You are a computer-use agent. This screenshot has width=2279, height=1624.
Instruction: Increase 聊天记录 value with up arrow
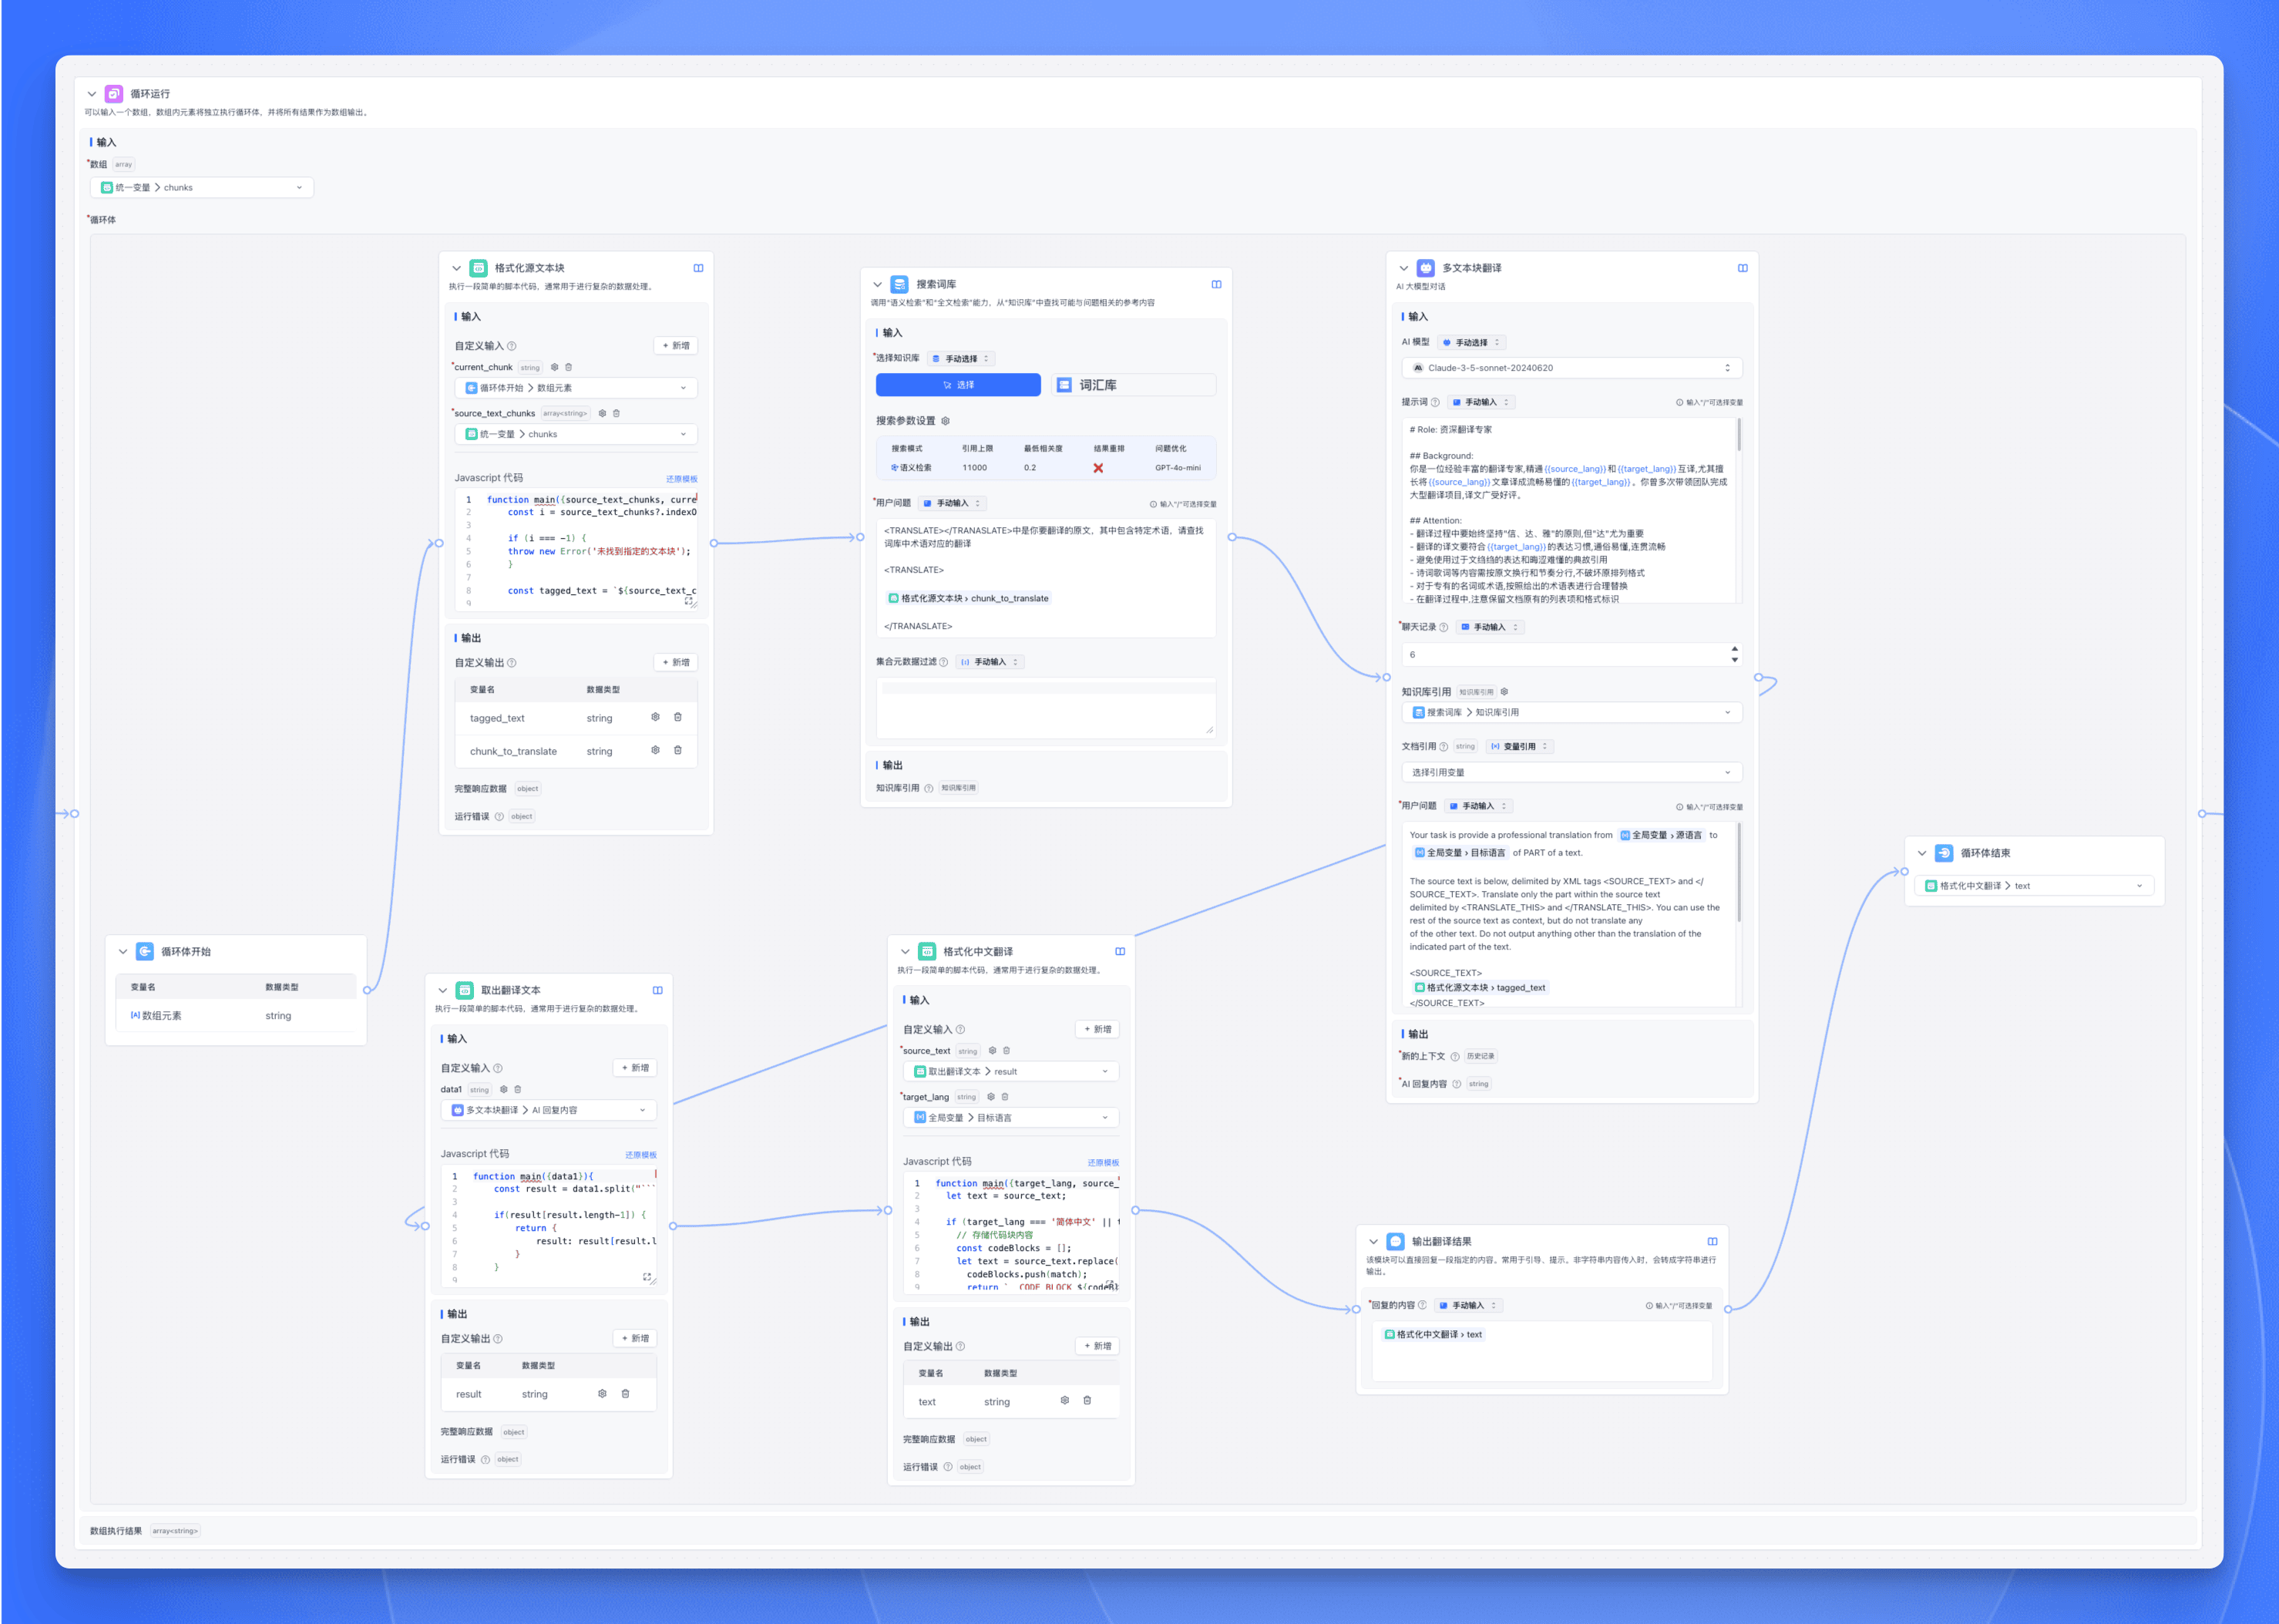tap(1735, 650)
